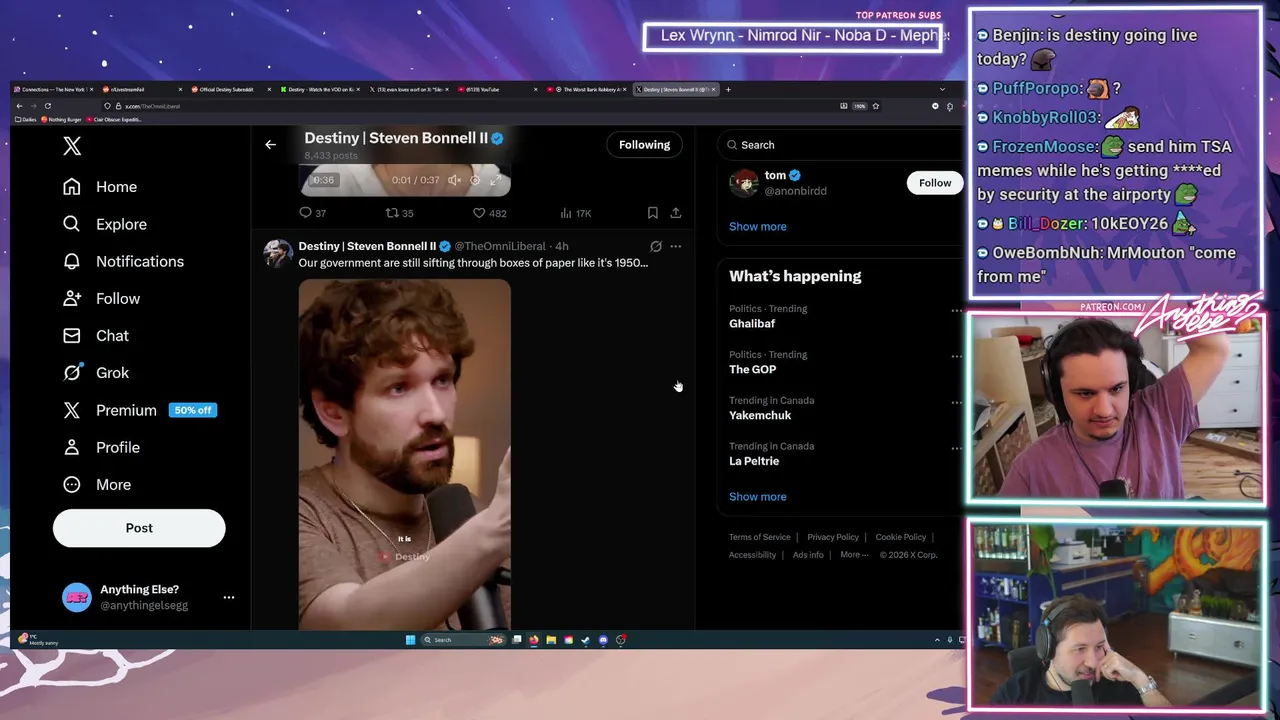The height and width of the screenshot is (720, 1280).
Task: Click the back arrow on profile header
Action: pyautogui.click(x=270, y=145)
